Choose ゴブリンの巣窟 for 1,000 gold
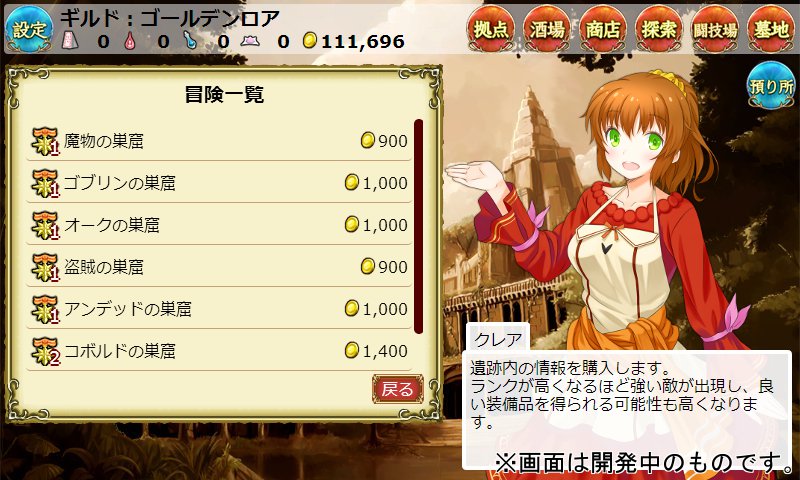Screen dimensions: 800x480 [219, 183]
